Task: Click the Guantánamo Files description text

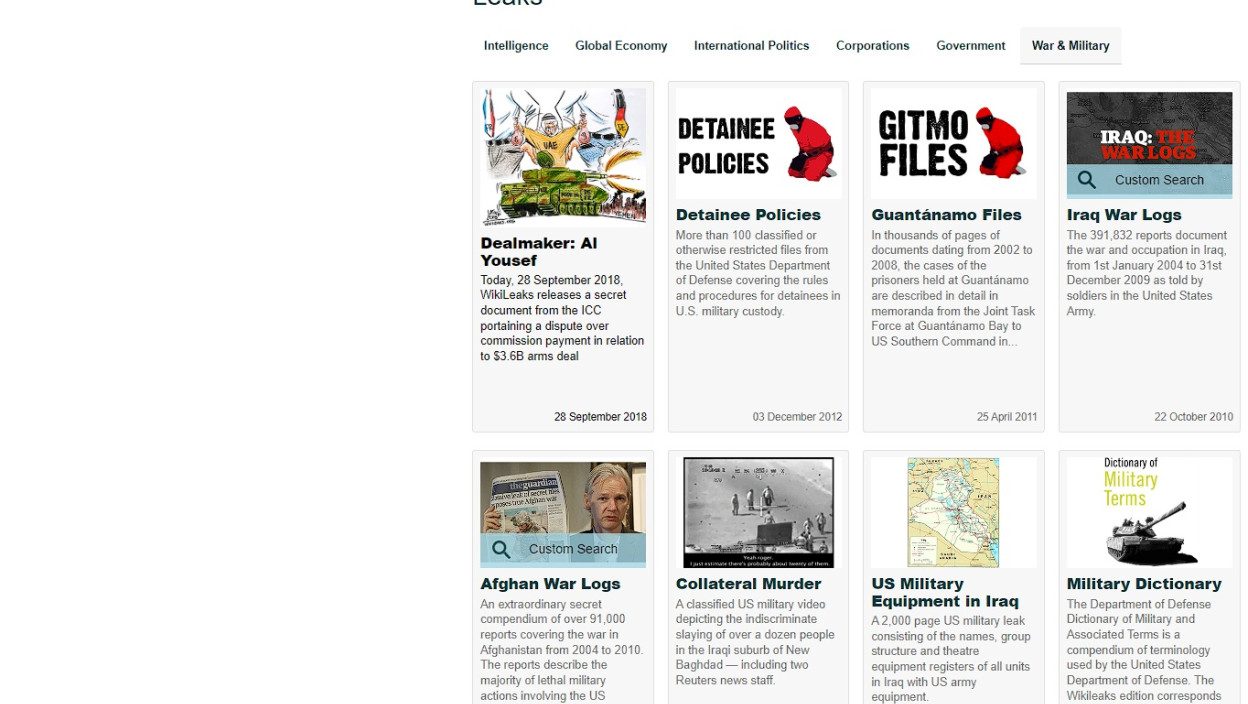Action: [953, 288]
